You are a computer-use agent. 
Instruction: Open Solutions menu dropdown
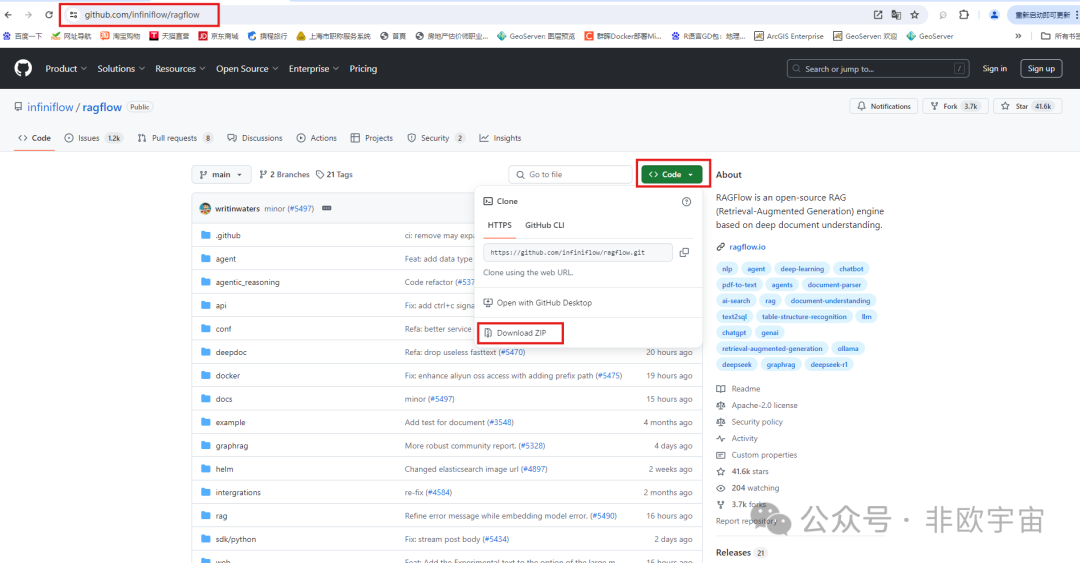click(x=121, y=68)
